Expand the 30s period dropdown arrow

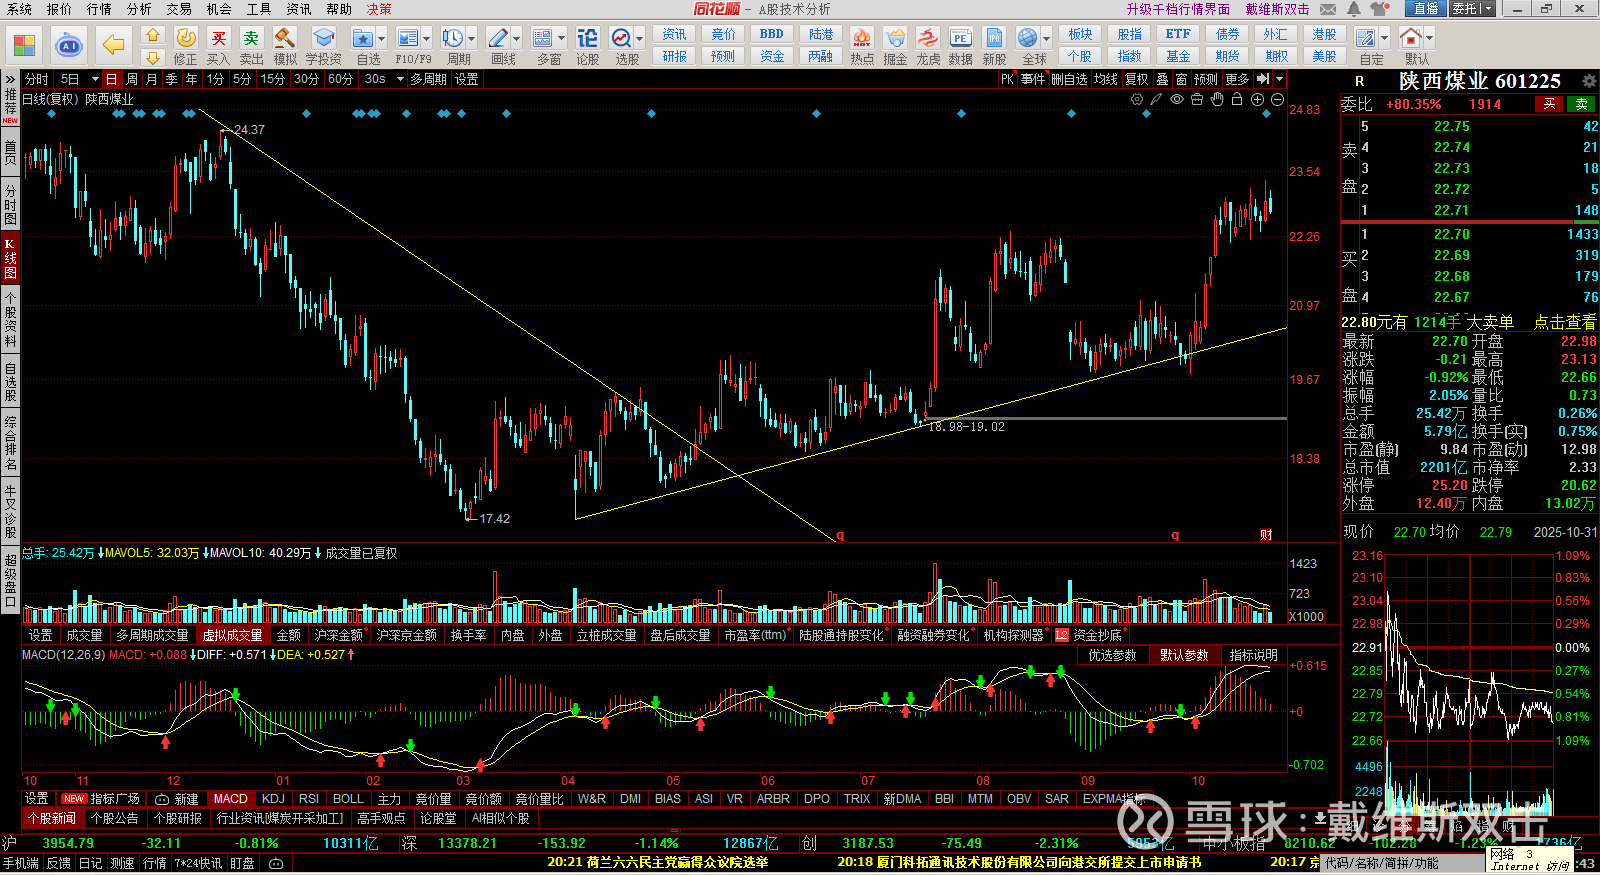398,79
